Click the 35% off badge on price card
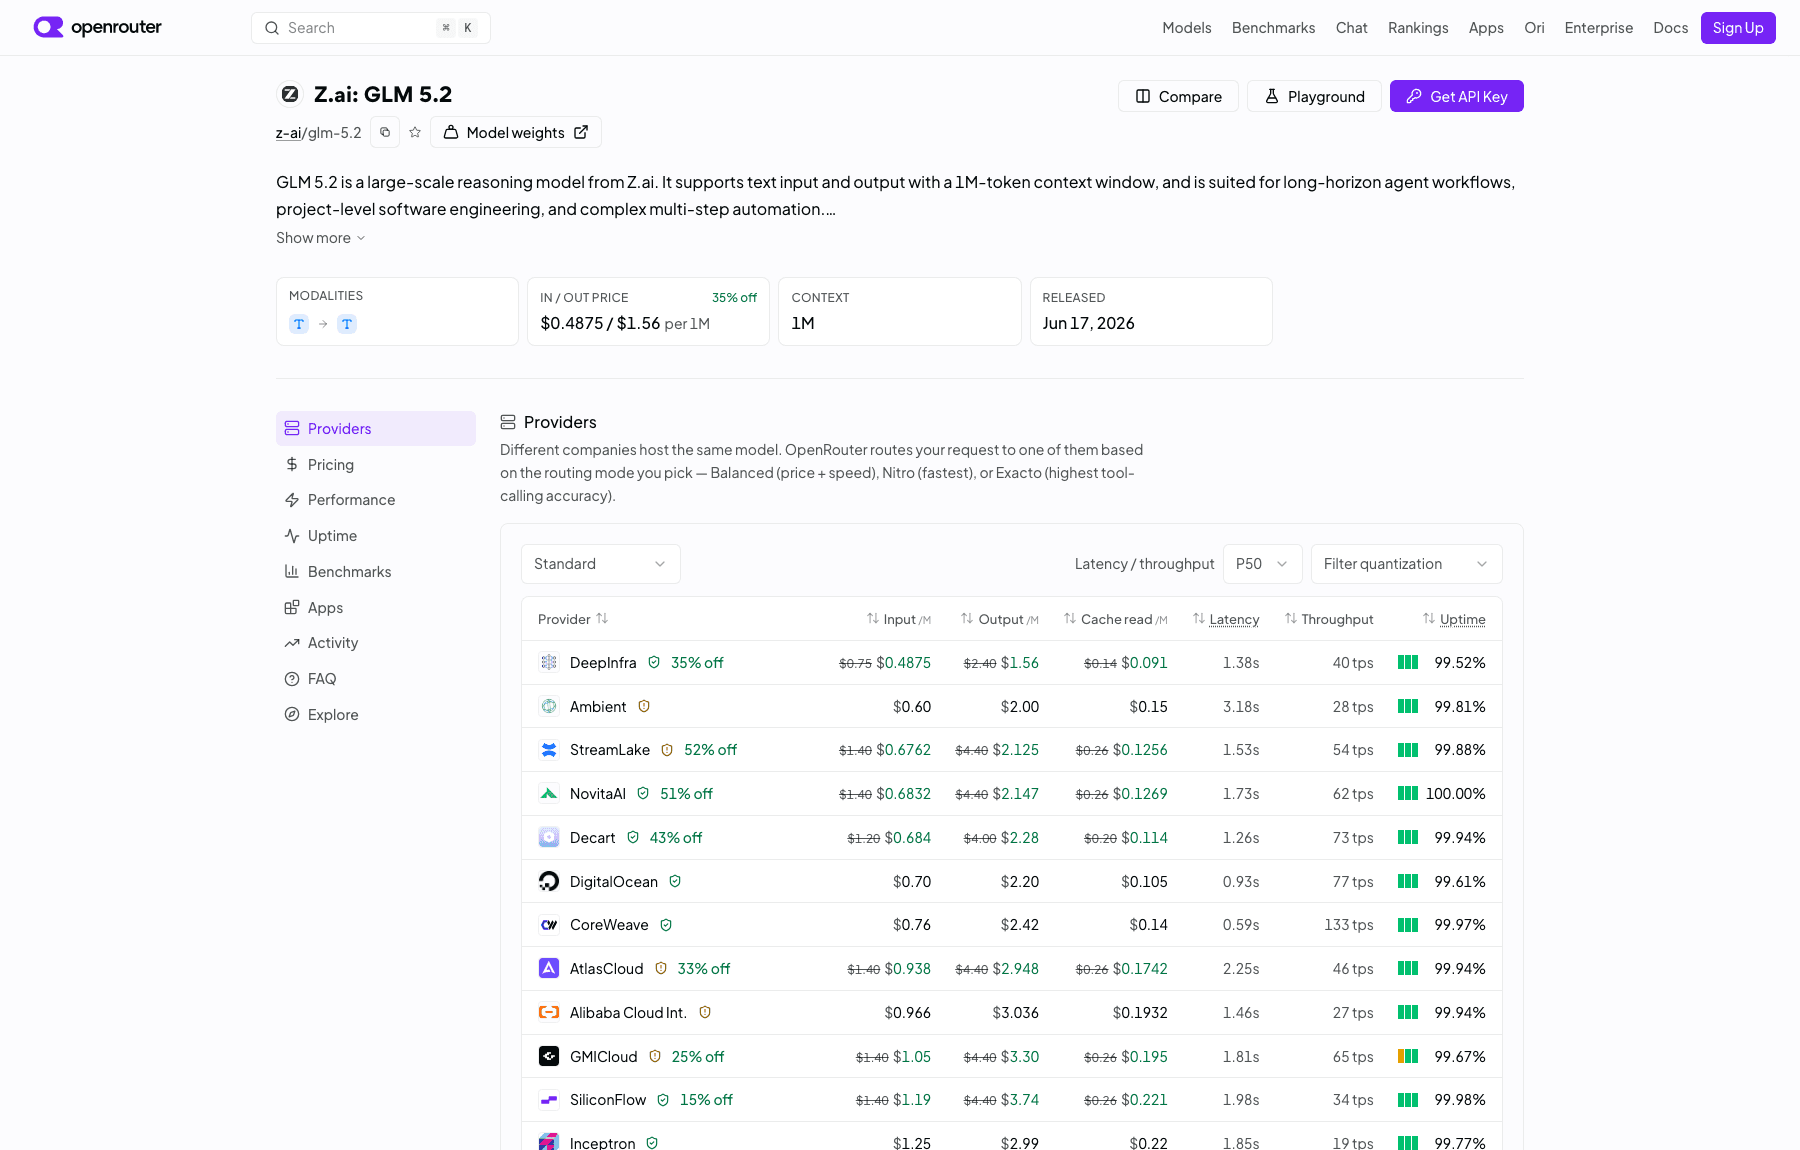This screenshot has width=1800, height=1150. pyautogui.click(x=734, y=298)
